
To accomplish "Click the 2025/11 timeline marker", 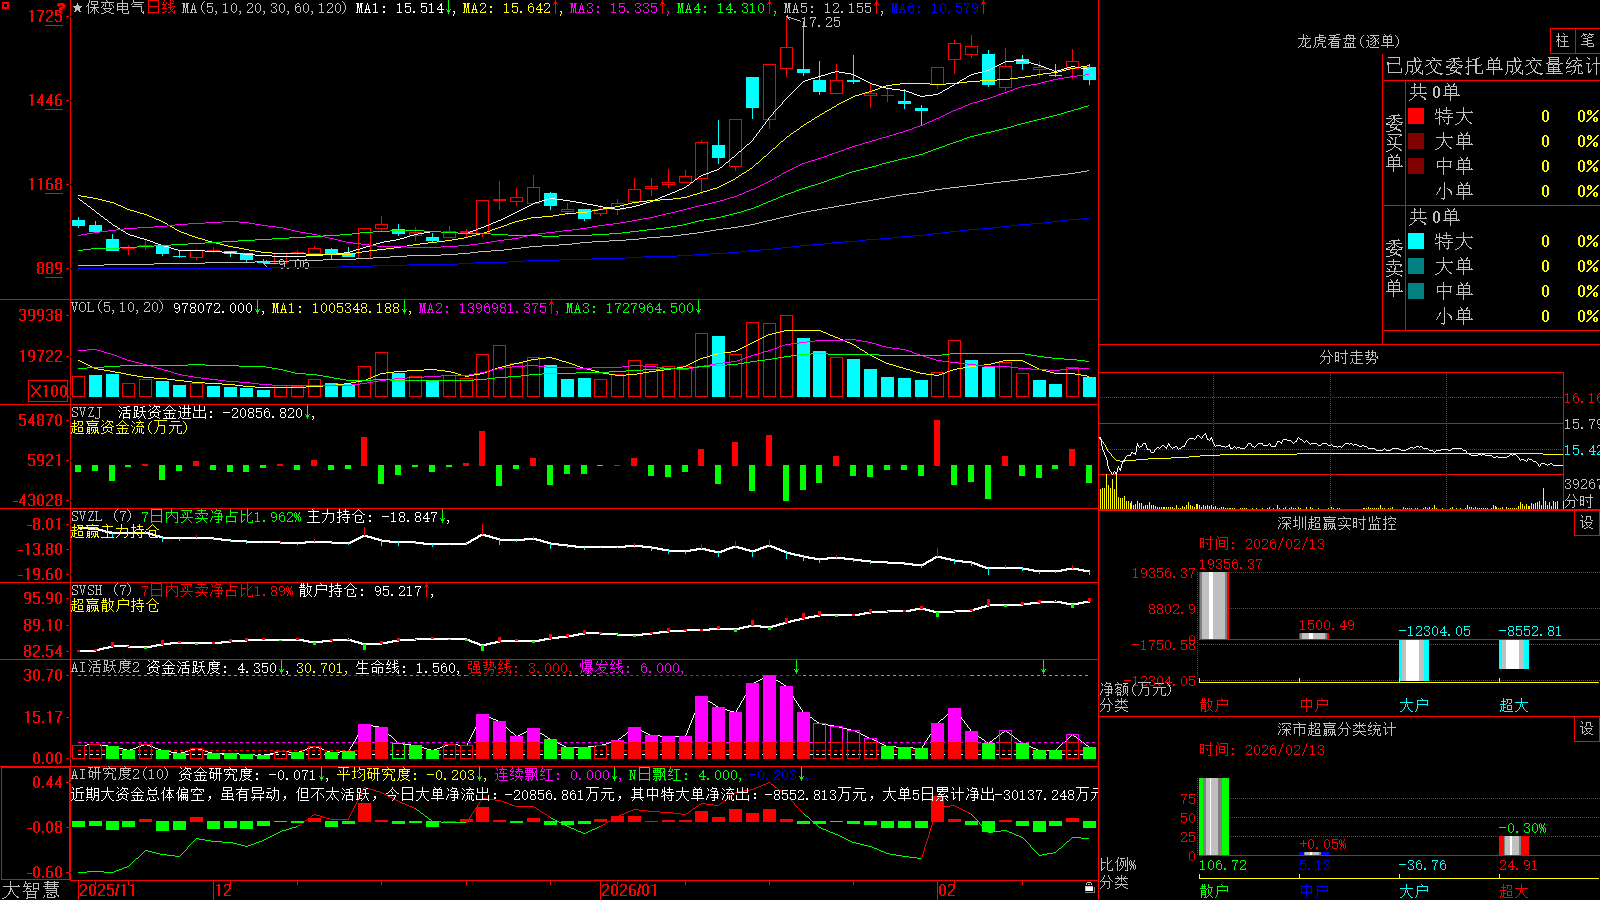I will (x=107, y=890).
